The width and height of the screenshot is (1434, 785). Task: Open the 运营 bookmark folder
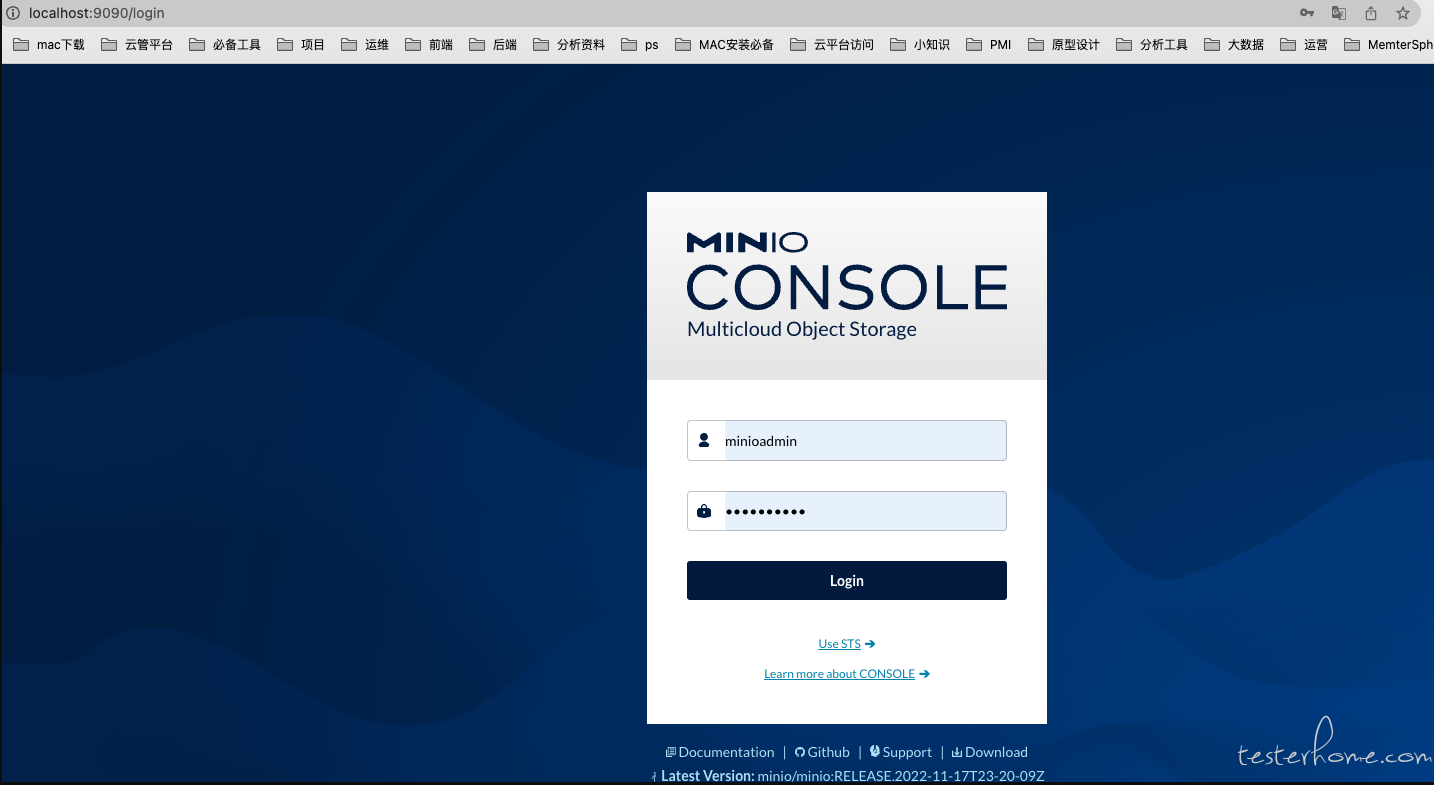click(x=1305, y=45)
